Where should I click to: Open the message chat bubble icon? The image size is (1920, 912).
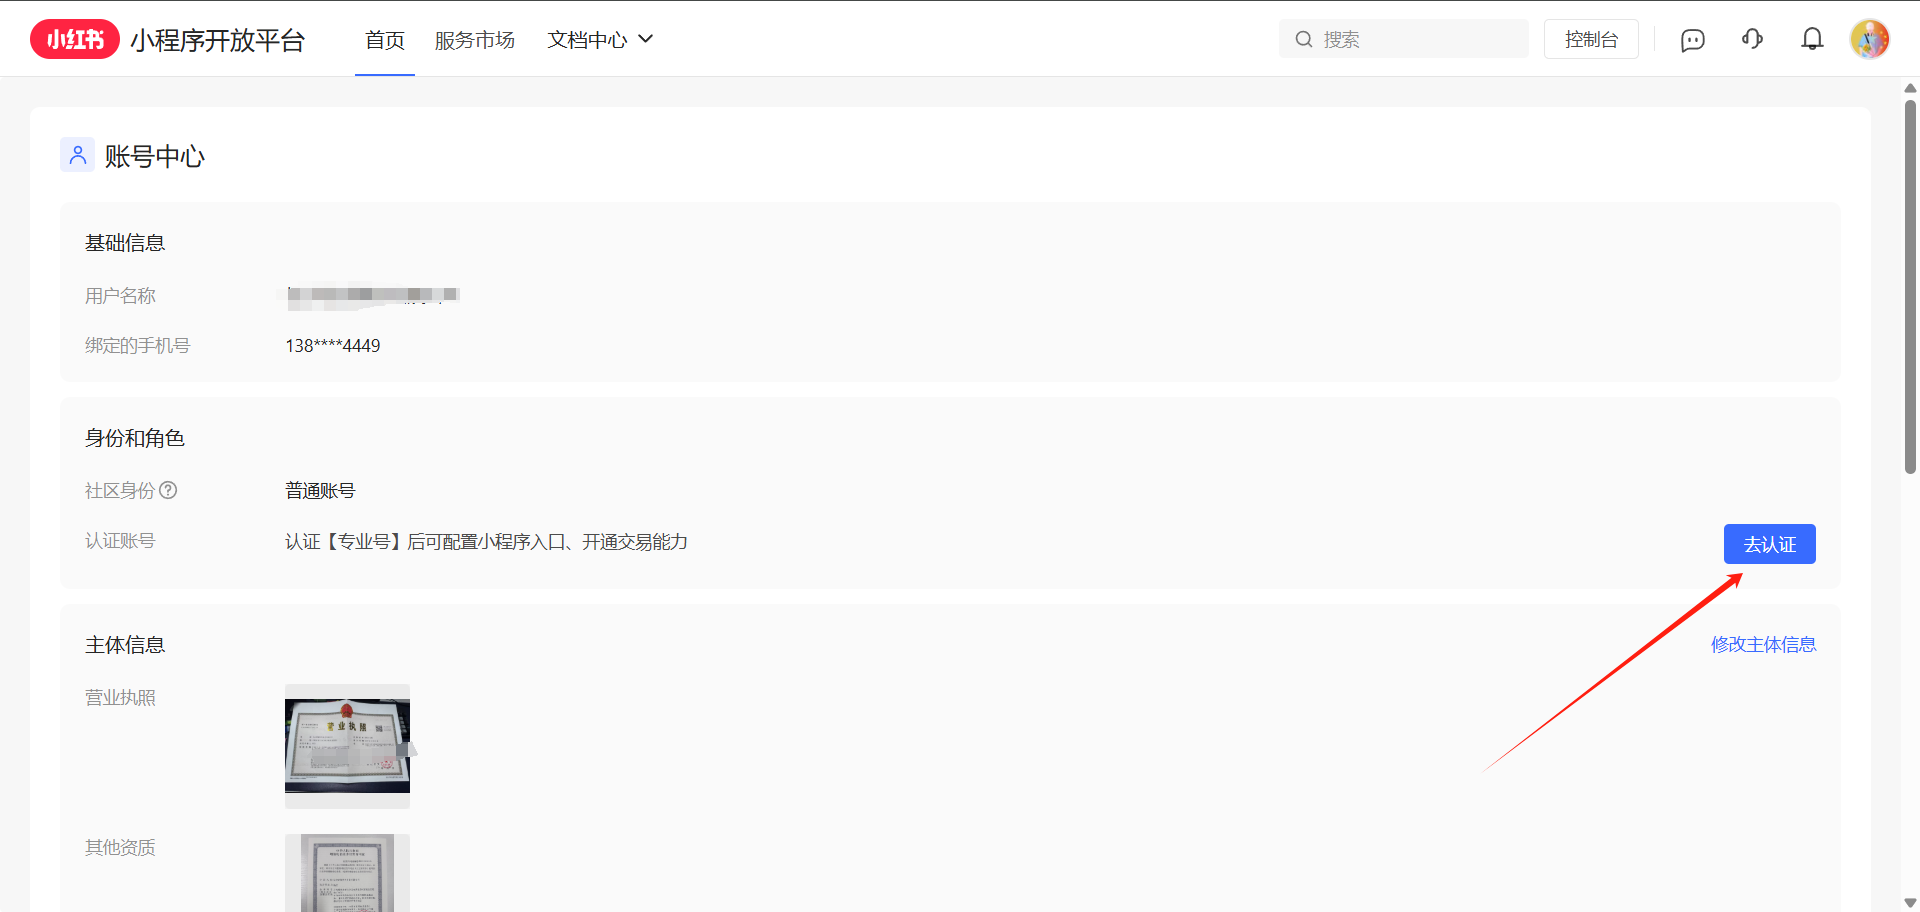pos(1692,40)
